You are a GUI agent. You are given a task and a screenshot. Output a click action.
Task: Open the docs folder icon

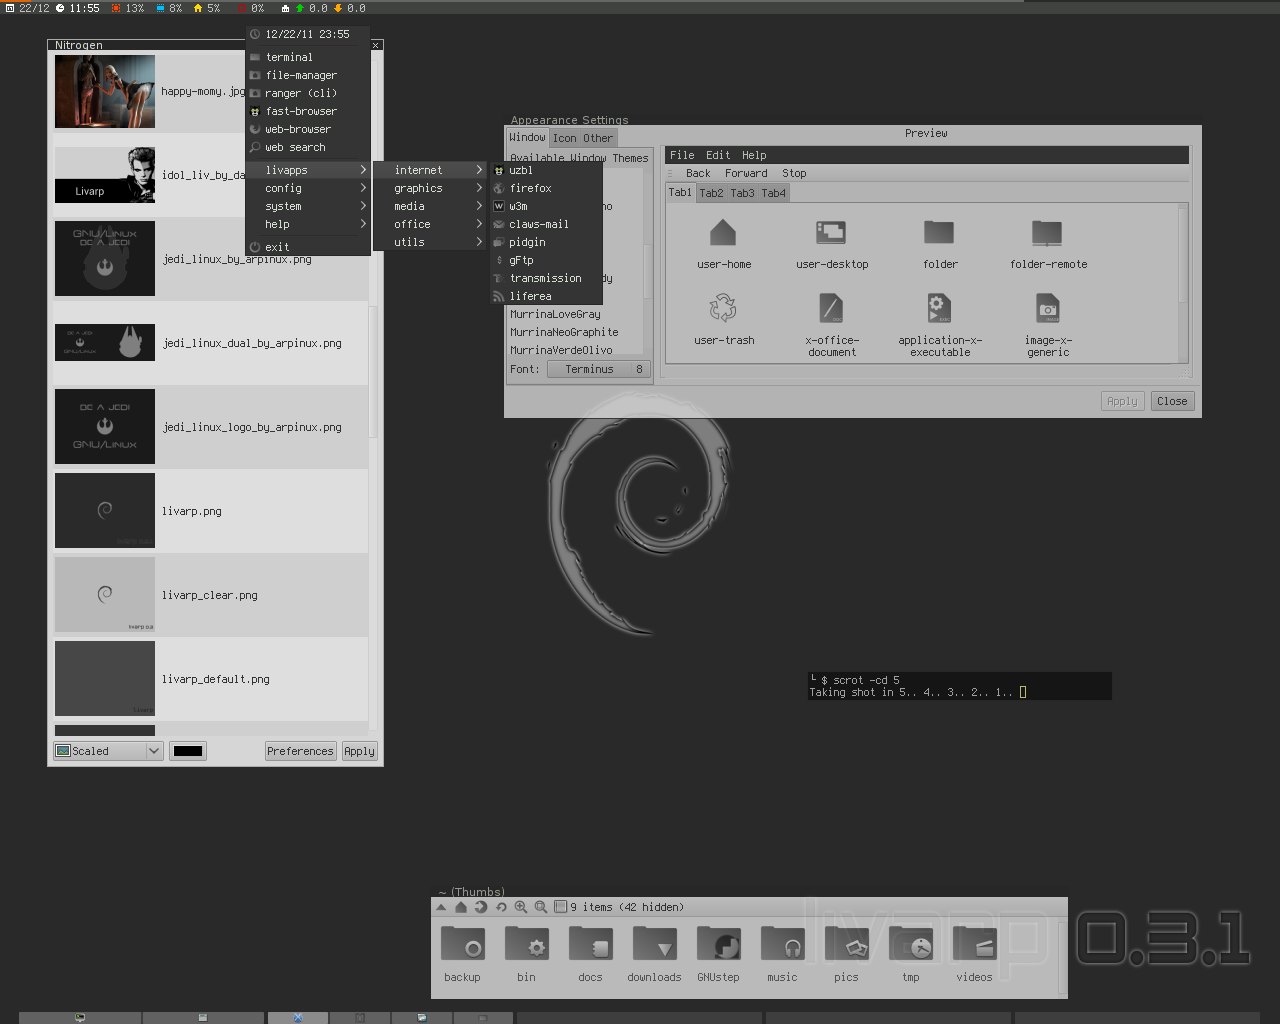[x=590, y=944]
